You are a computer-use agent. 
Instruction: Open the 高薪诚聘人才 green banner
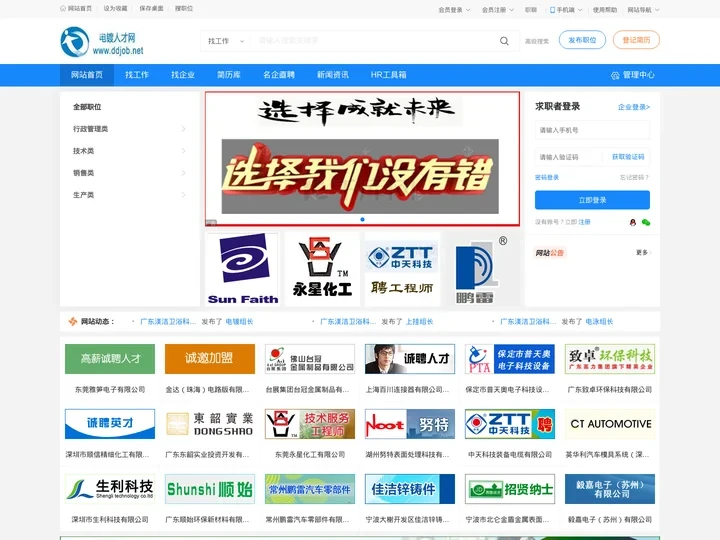click(110, 359)
